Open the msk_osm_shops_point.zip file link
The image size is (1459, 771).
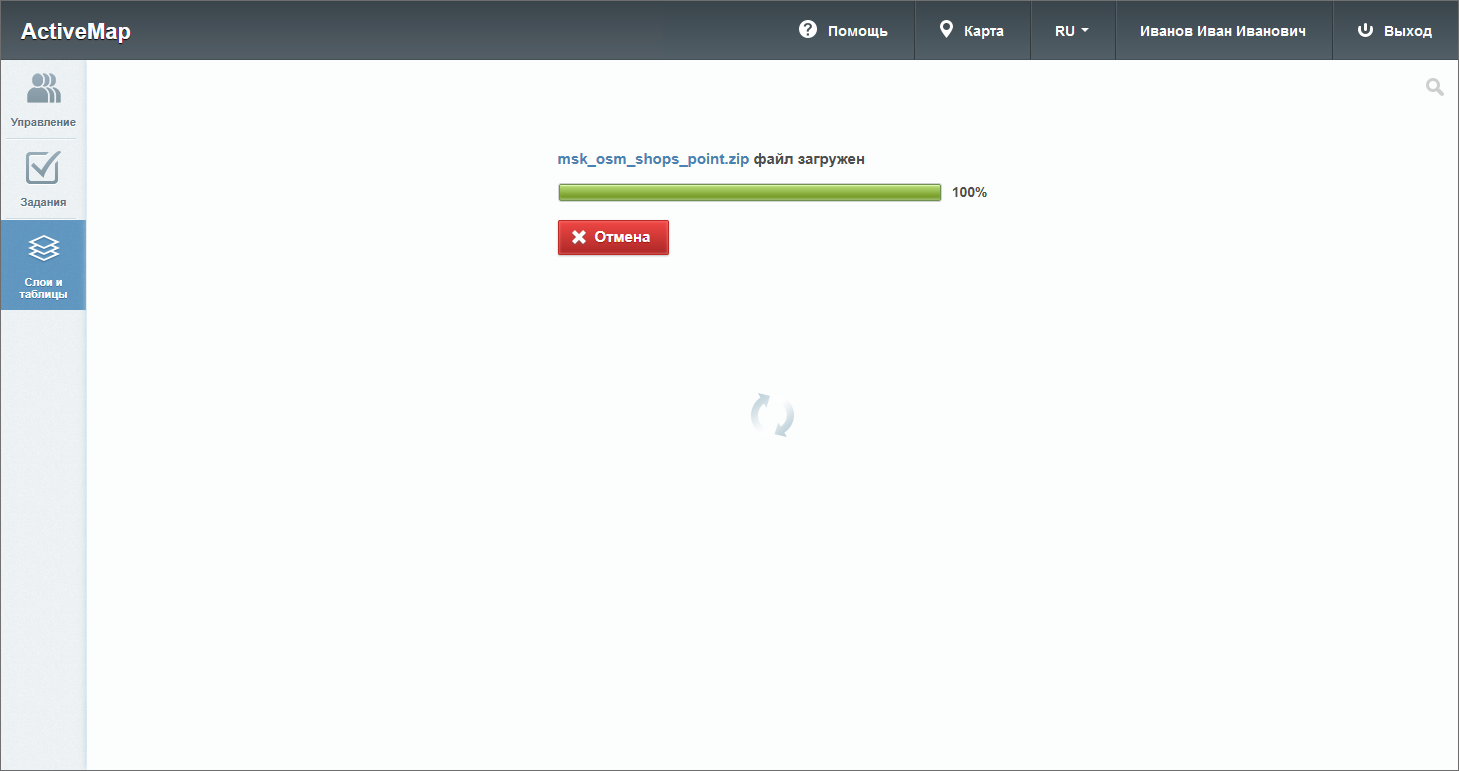[653, 159]
